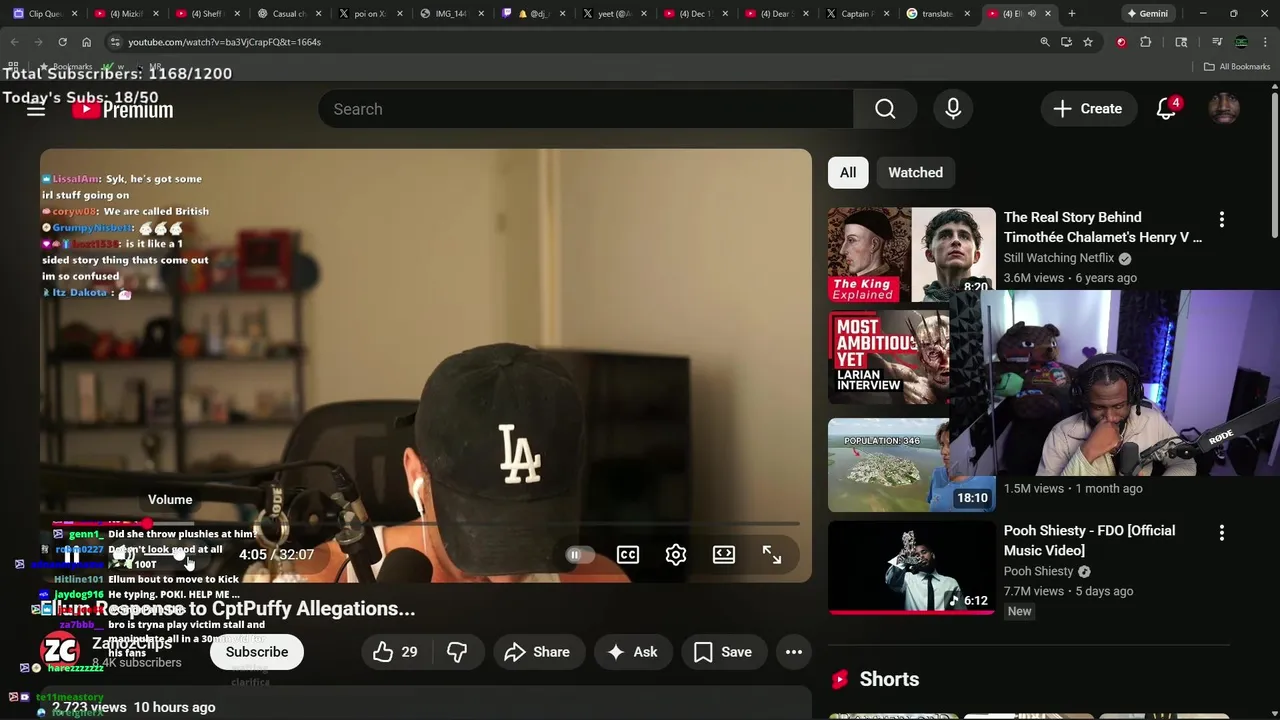
Task: Start voice search with microphone icon
Action: (953, 109)
